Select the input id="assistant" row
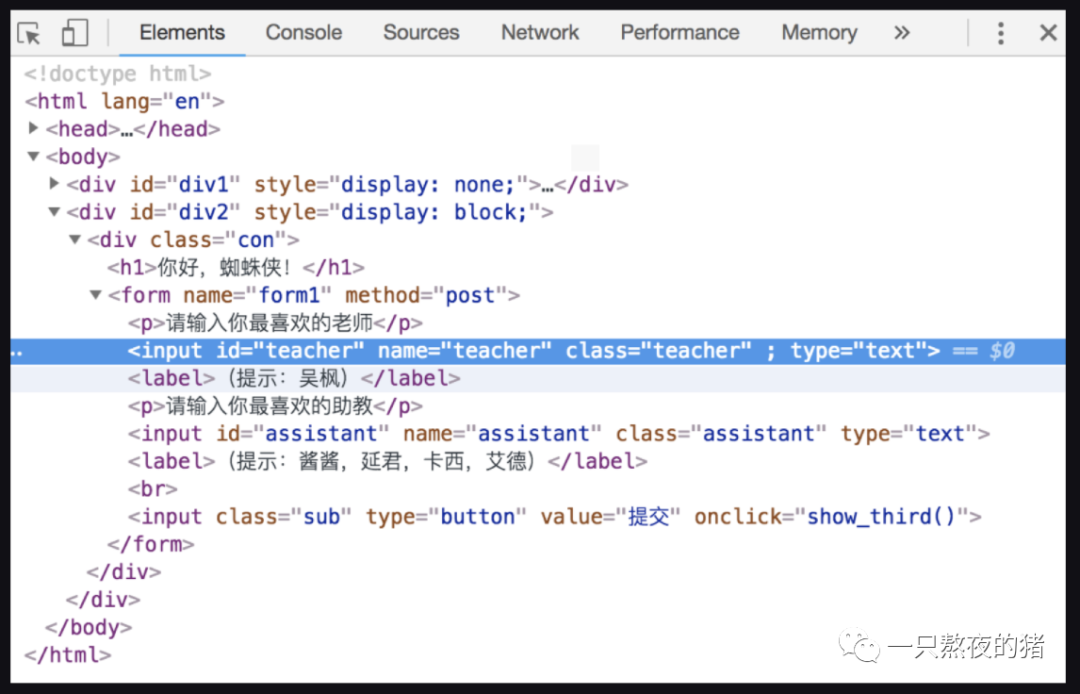The width and height of the screenshot is (1080, 694). (x=559, y=434)
